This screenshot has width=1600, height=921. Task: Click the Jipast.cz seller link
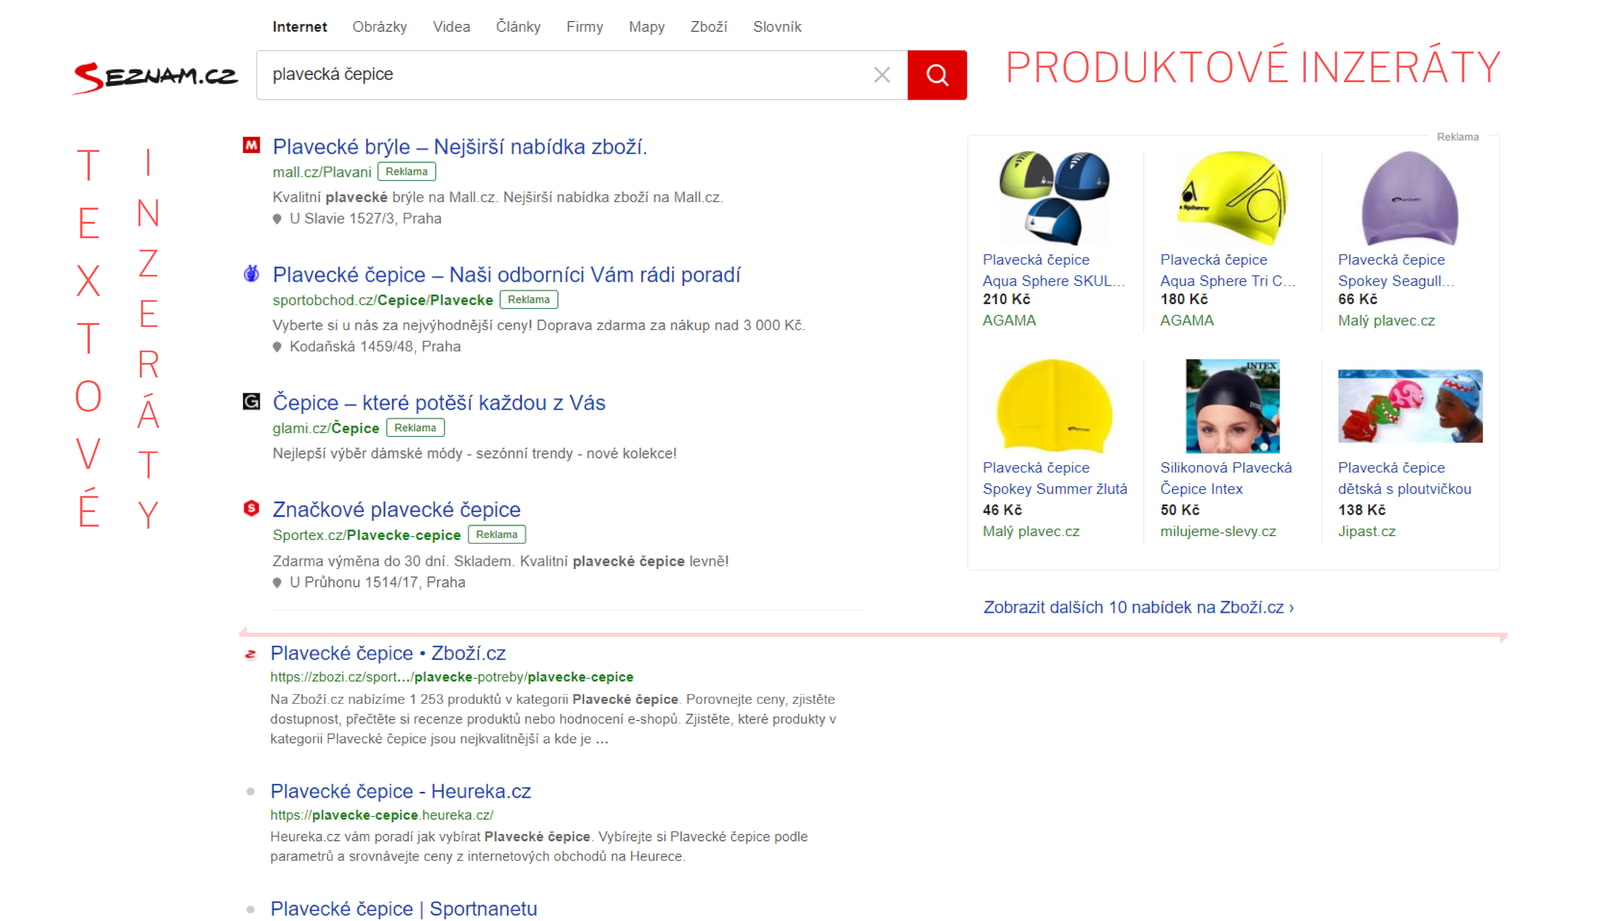tap(1367, 532)
